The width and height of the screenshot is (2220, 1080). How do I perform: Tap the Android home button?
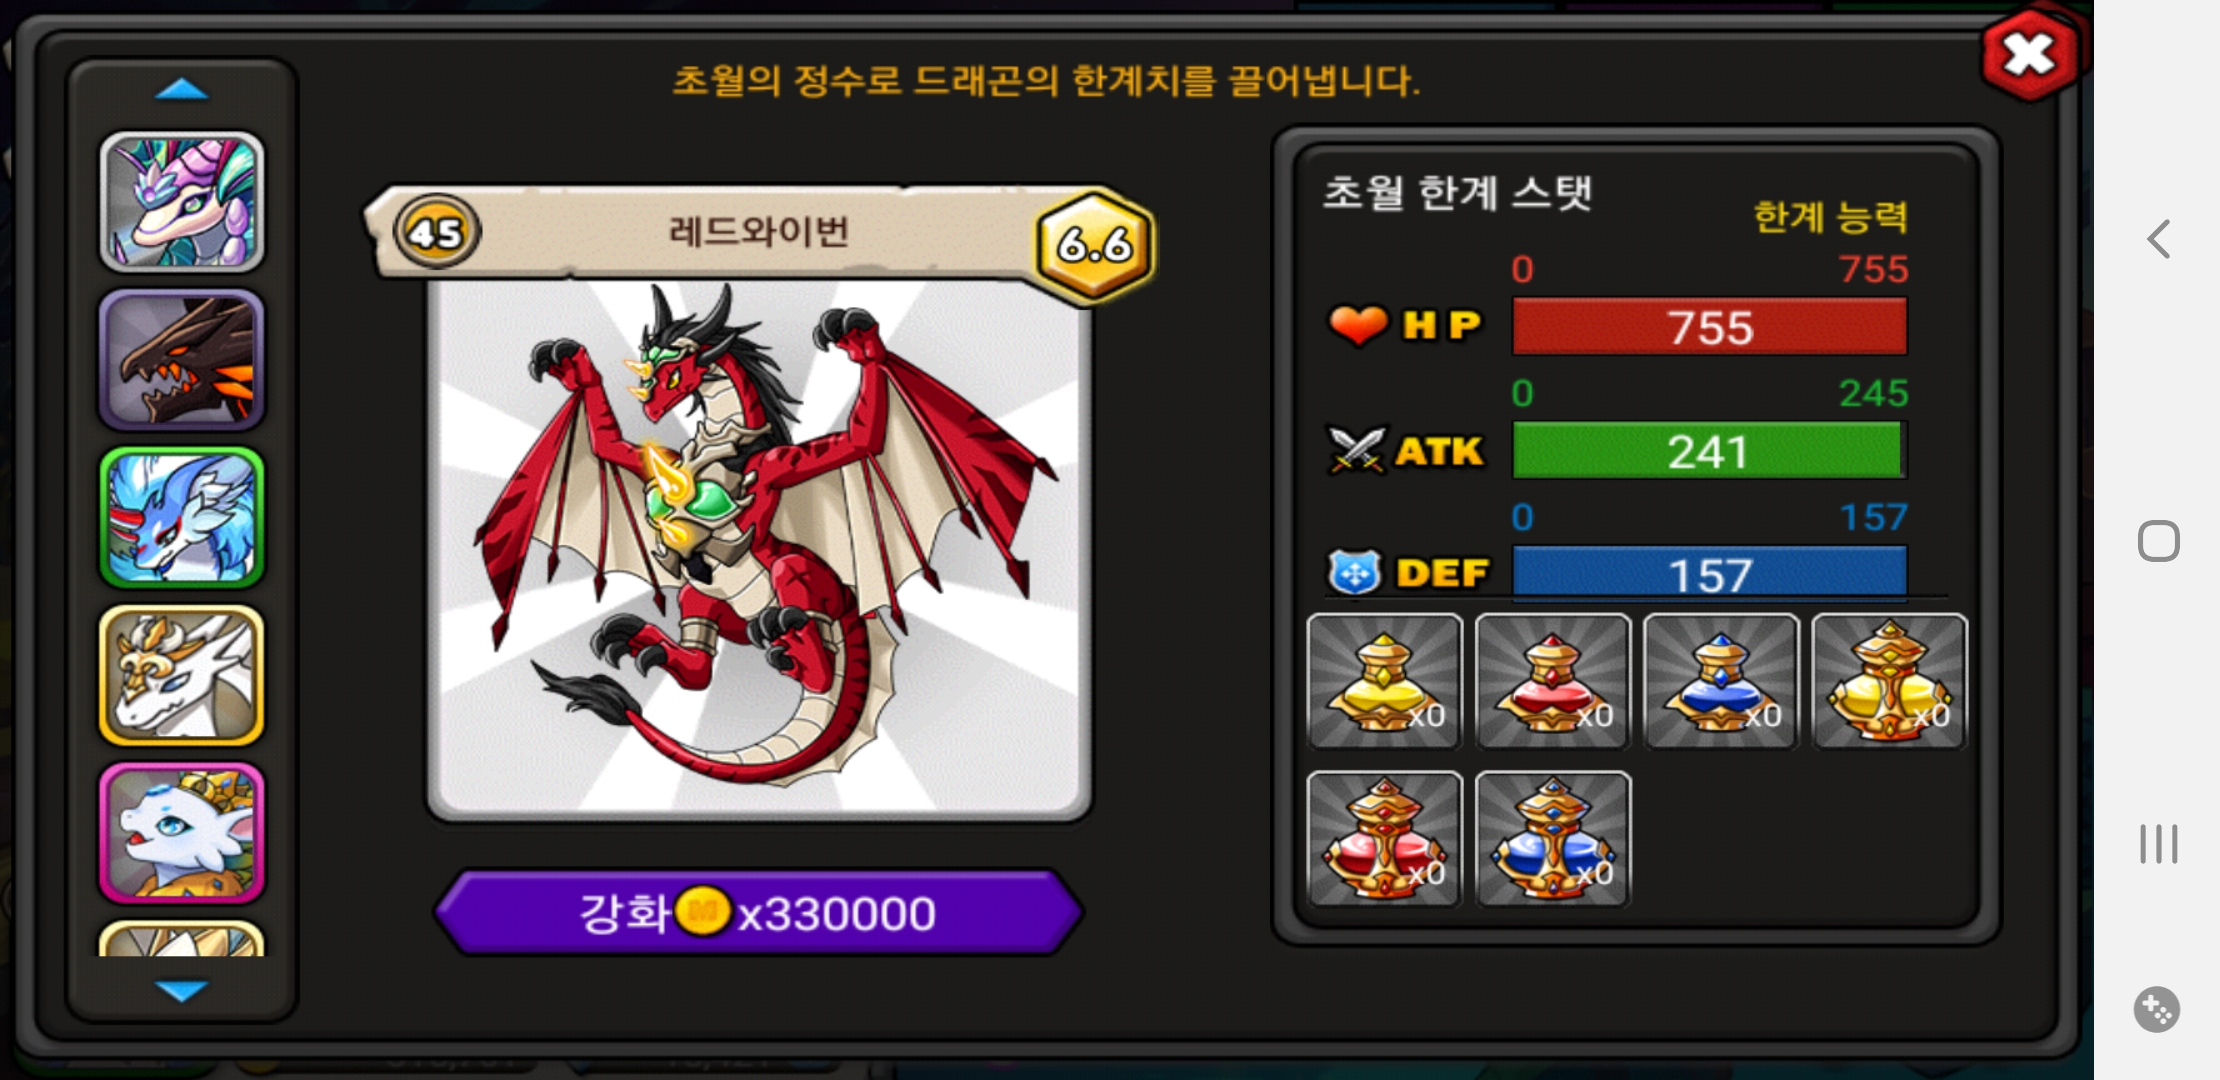coord(2158,541)
